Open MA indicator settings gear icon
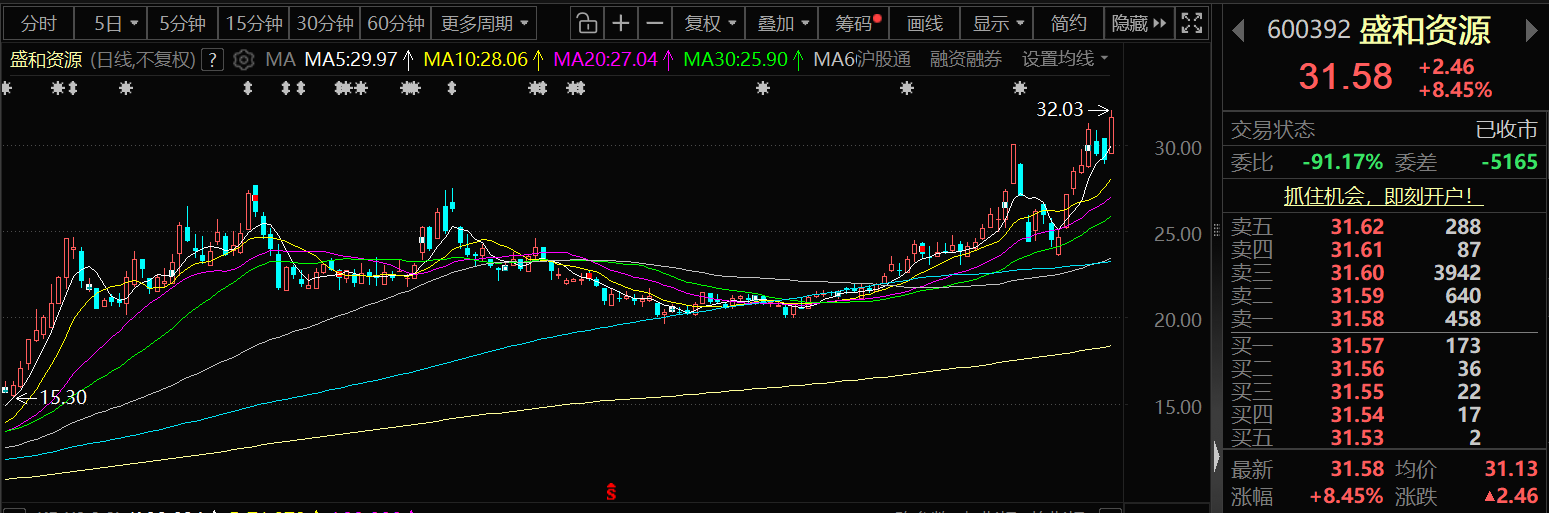 click(243, 60)
